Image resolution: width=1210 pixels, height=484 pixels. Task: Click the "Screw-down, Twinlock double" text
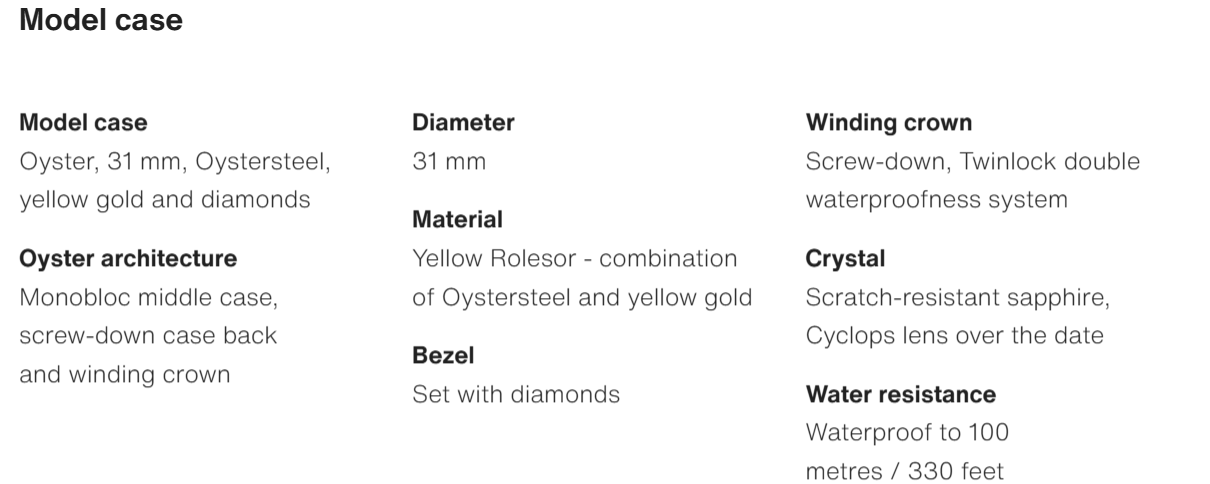click(x=972, y=161)
